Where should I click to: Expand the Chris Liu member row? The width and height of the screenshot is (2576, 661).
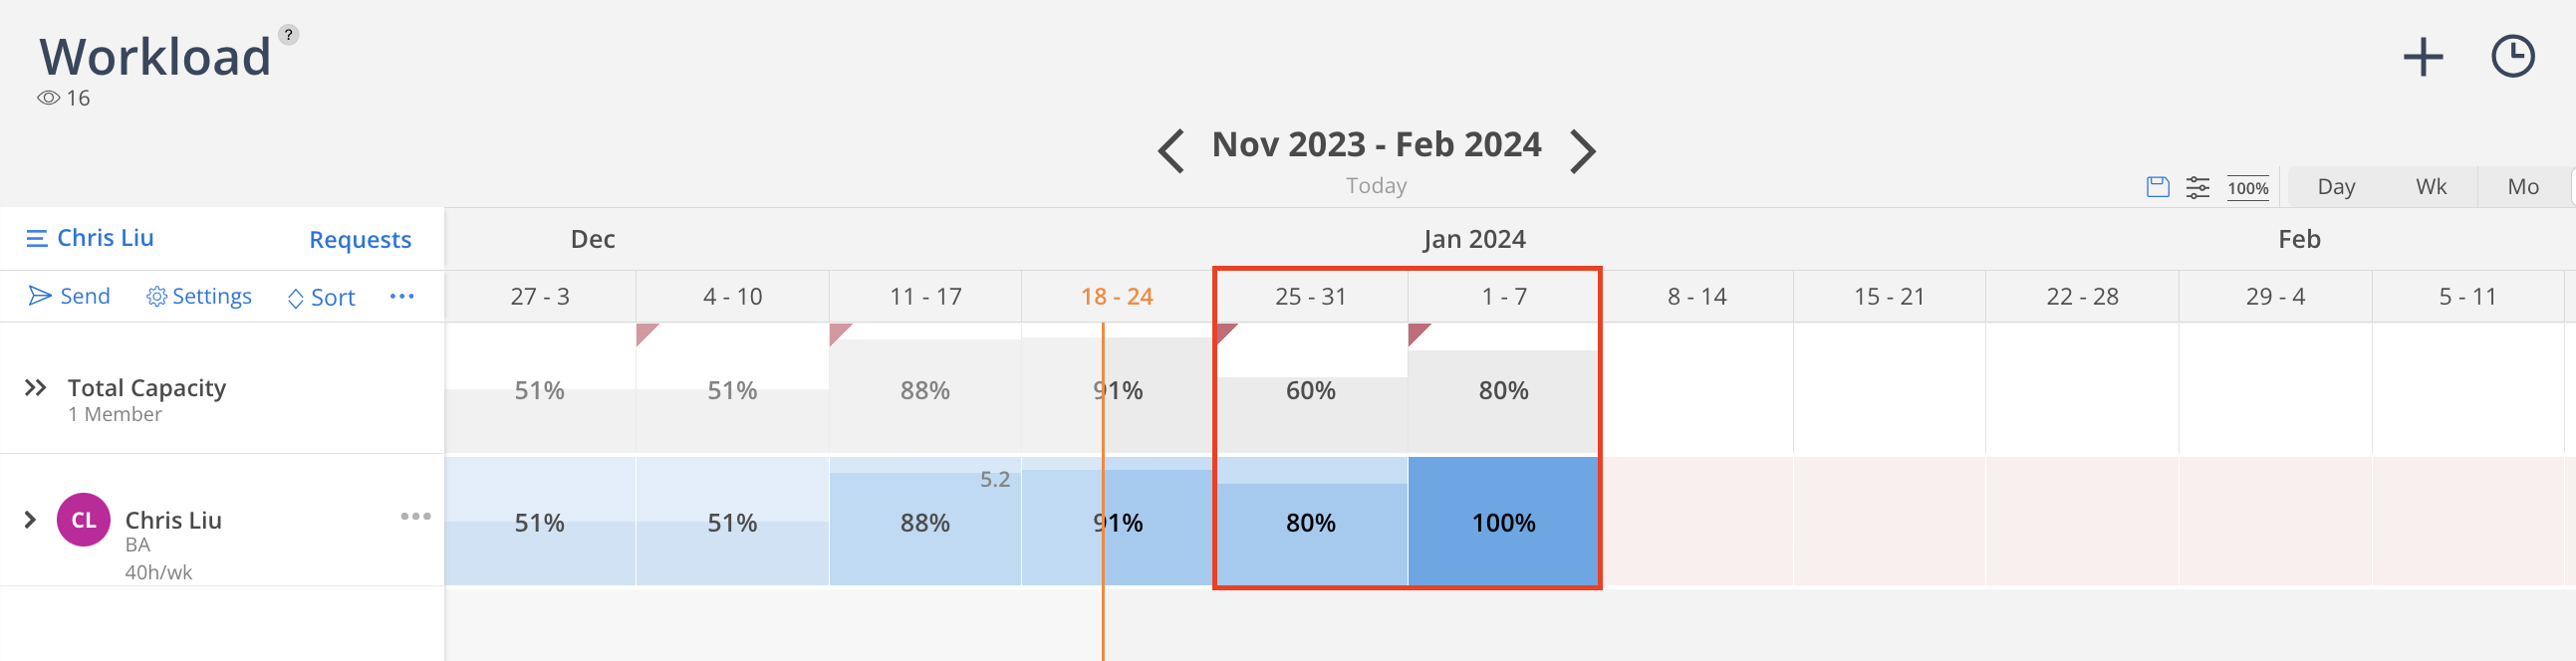30,520
